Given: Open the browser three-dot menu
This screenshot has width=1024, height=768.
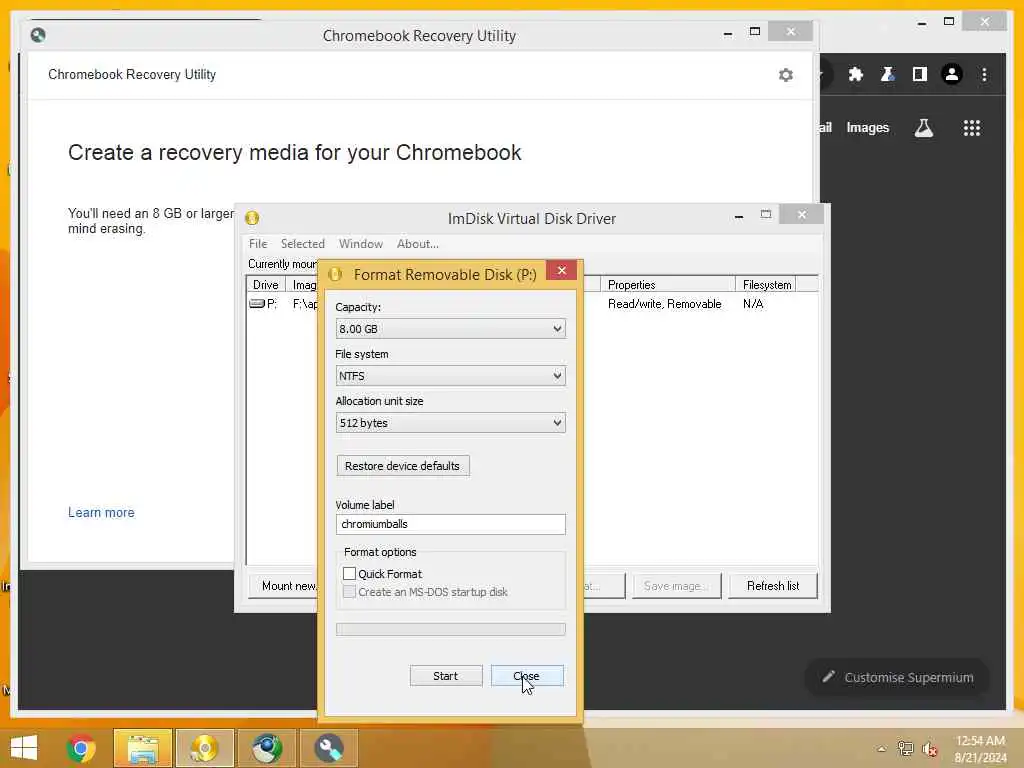Looking at the screenshot, I should (x=984, y=74).
